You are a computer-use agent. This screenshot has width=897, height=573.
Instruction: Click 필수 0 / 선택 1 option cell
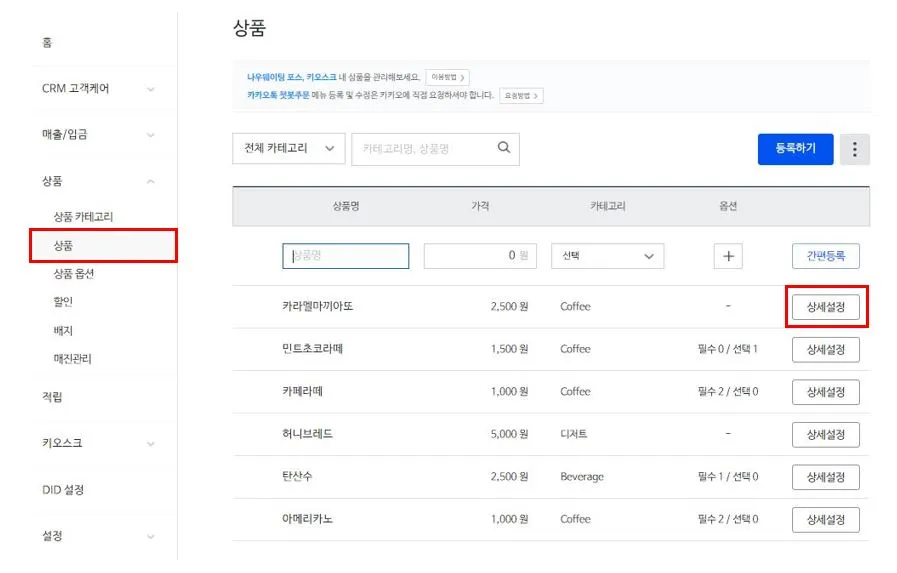click(728, 349)
